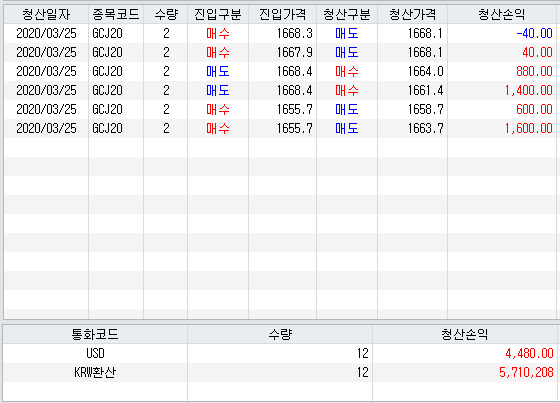Click the 1661.4 exit price cell
The height and width of the screenshot is (403, 560).
[412, 90]
